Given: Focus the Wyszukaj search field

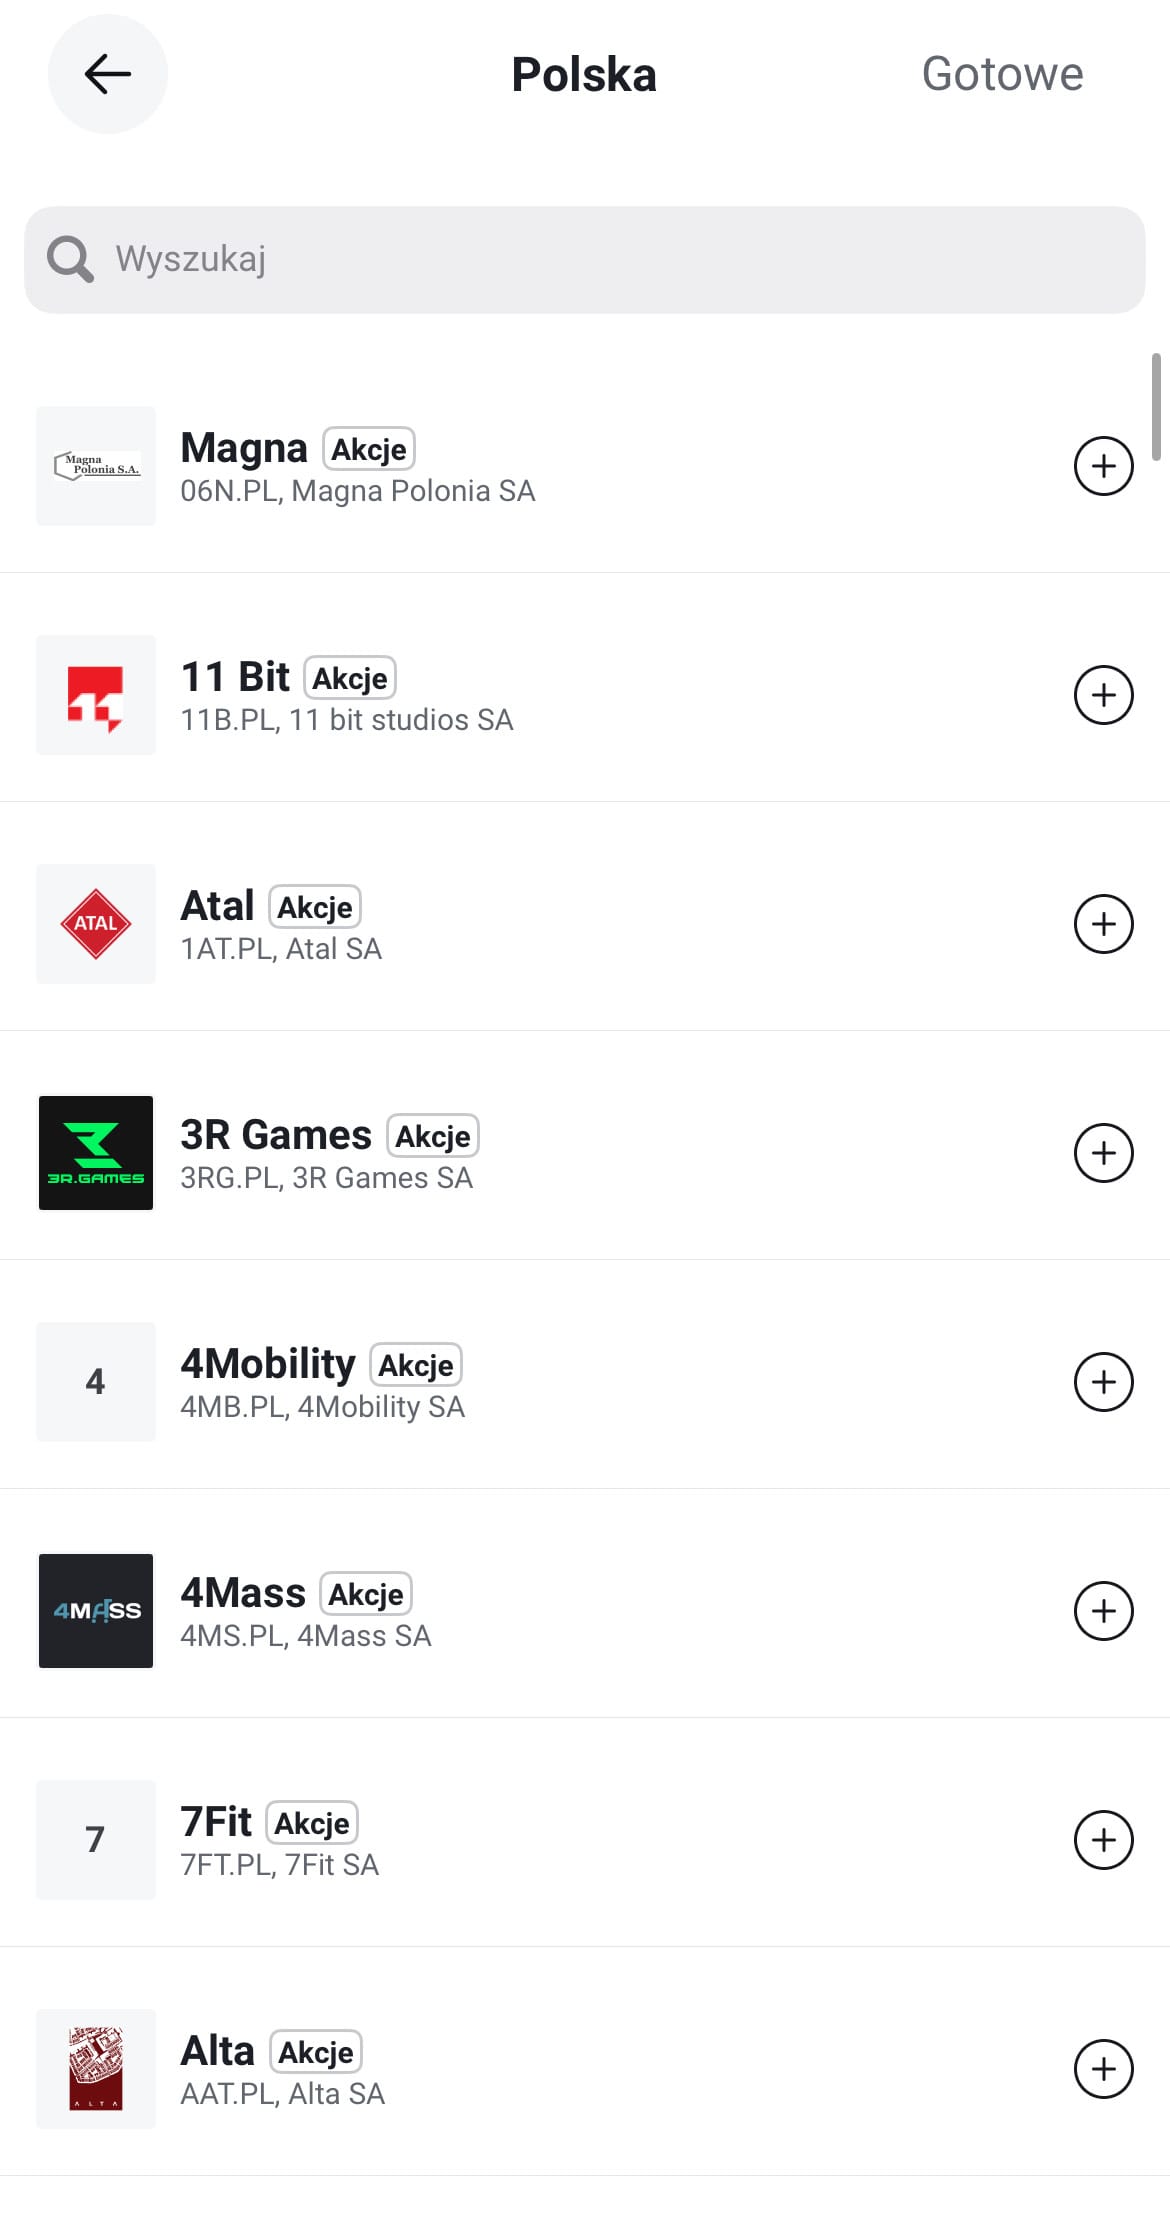Looking at the screenshot, I should point(600,259).
